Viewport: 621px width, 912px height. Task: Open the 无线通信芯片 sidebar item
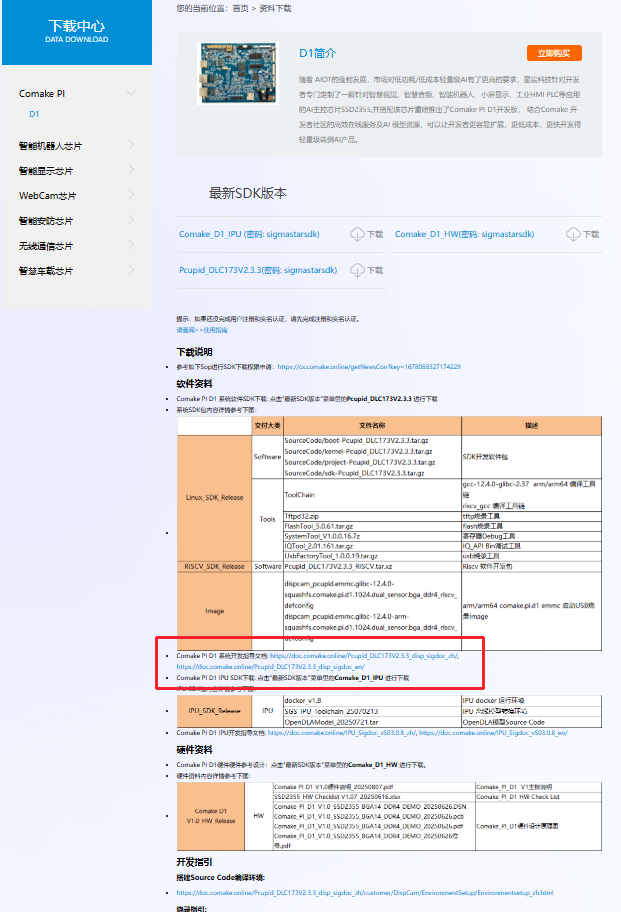pos(46,246)
